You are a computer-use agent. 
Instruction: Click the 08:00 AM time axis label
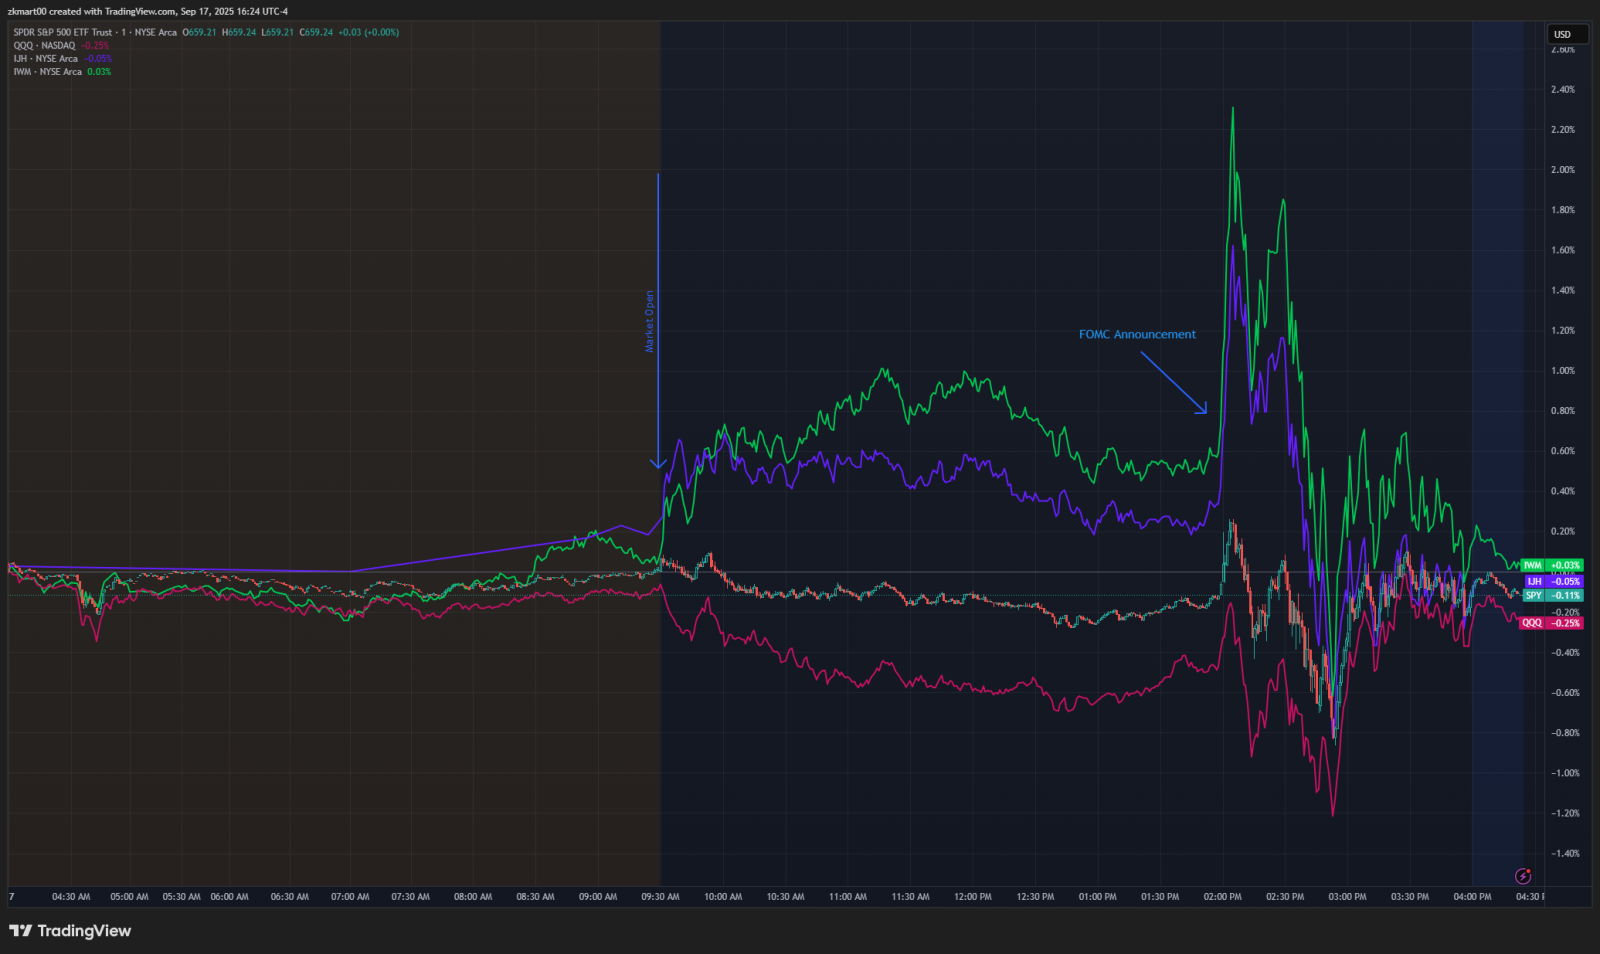(473, 897)
